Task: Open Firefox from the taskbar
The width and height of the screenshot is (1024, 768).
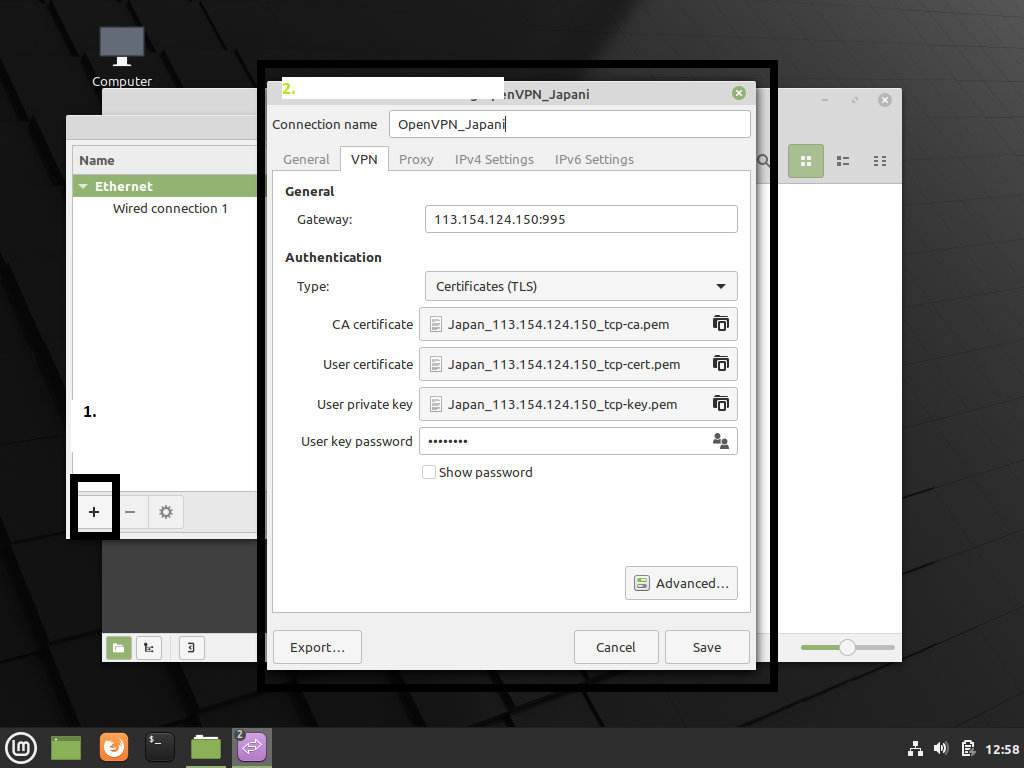Action: coord(114,747)
